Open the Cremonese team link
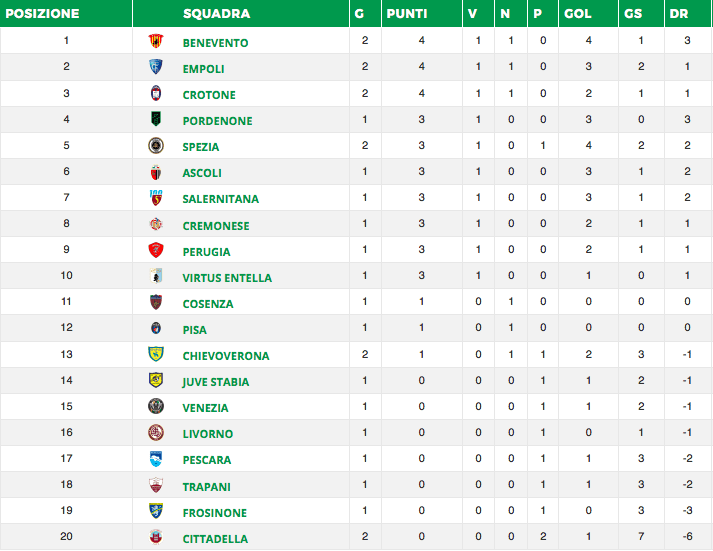Screen dimensions: 713x551 (x=216, y=226)
